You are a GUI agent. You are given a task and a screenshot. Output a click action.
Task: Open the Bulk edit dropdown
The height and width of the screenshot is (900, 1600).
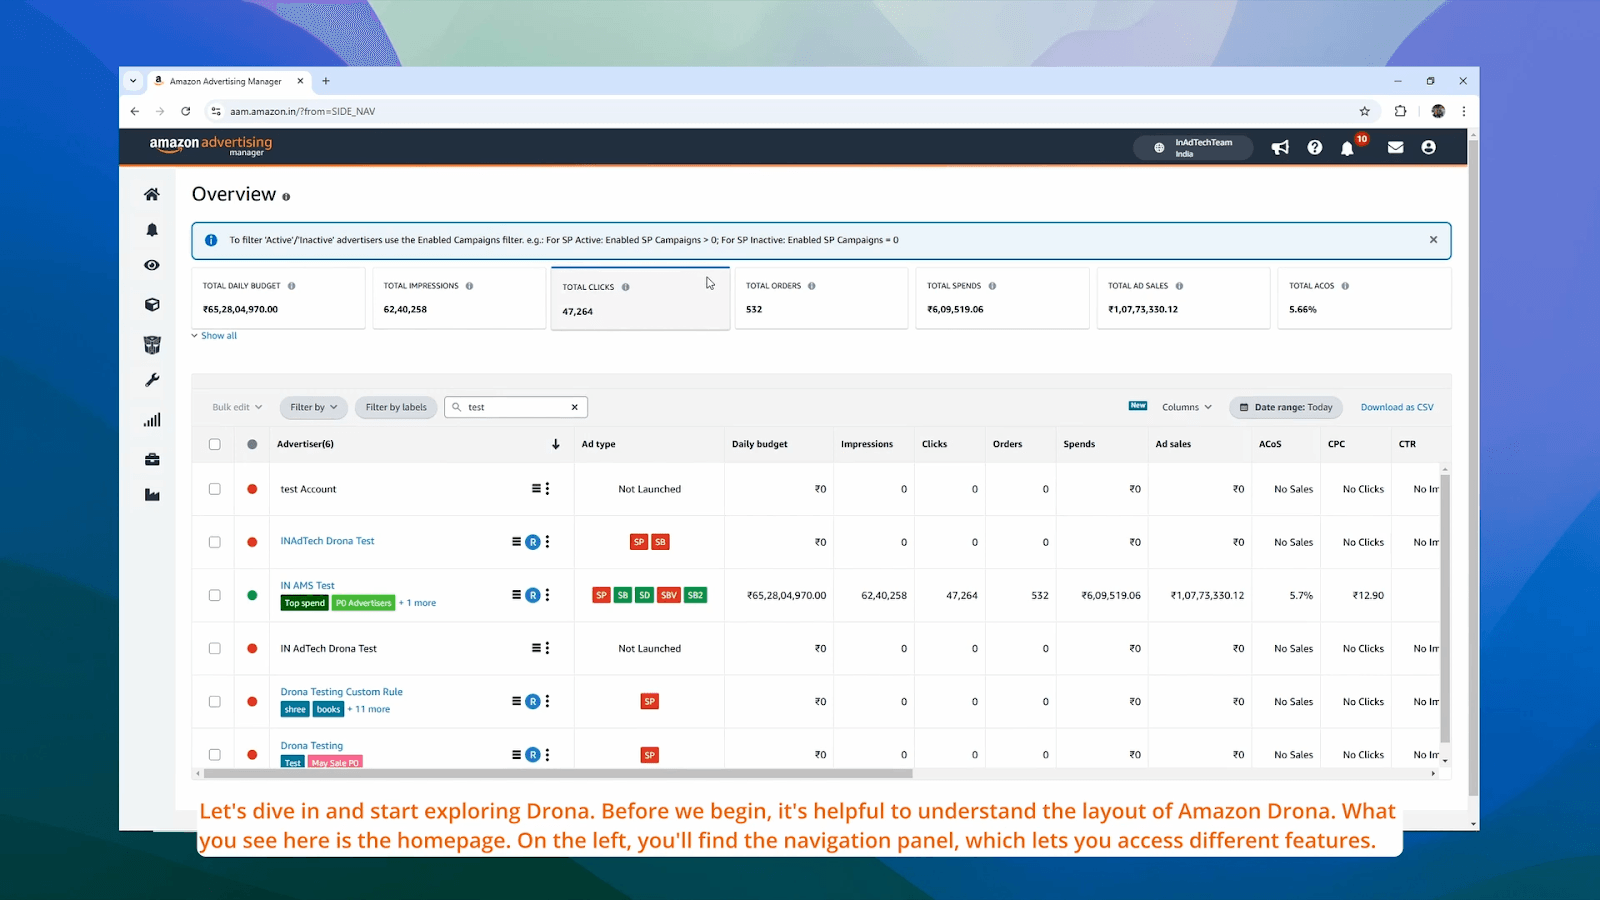237,407
